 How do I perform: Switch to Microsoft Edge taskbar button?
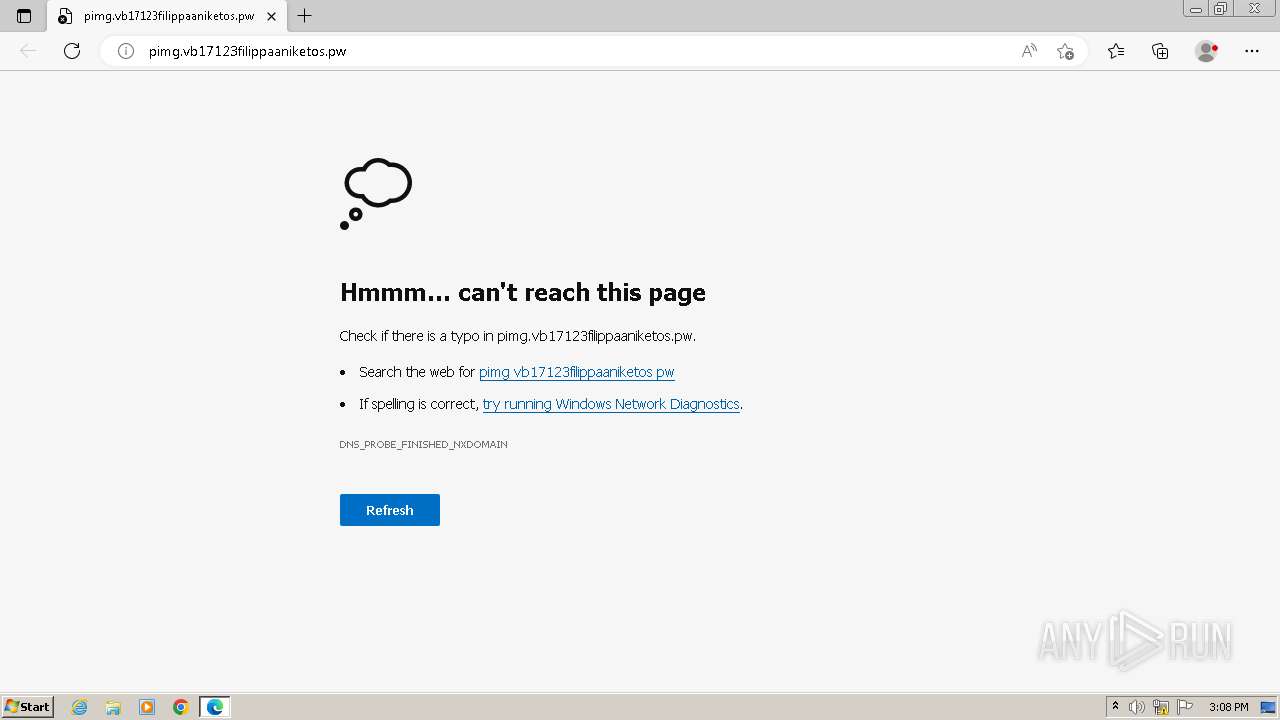(x=215, y=707)
